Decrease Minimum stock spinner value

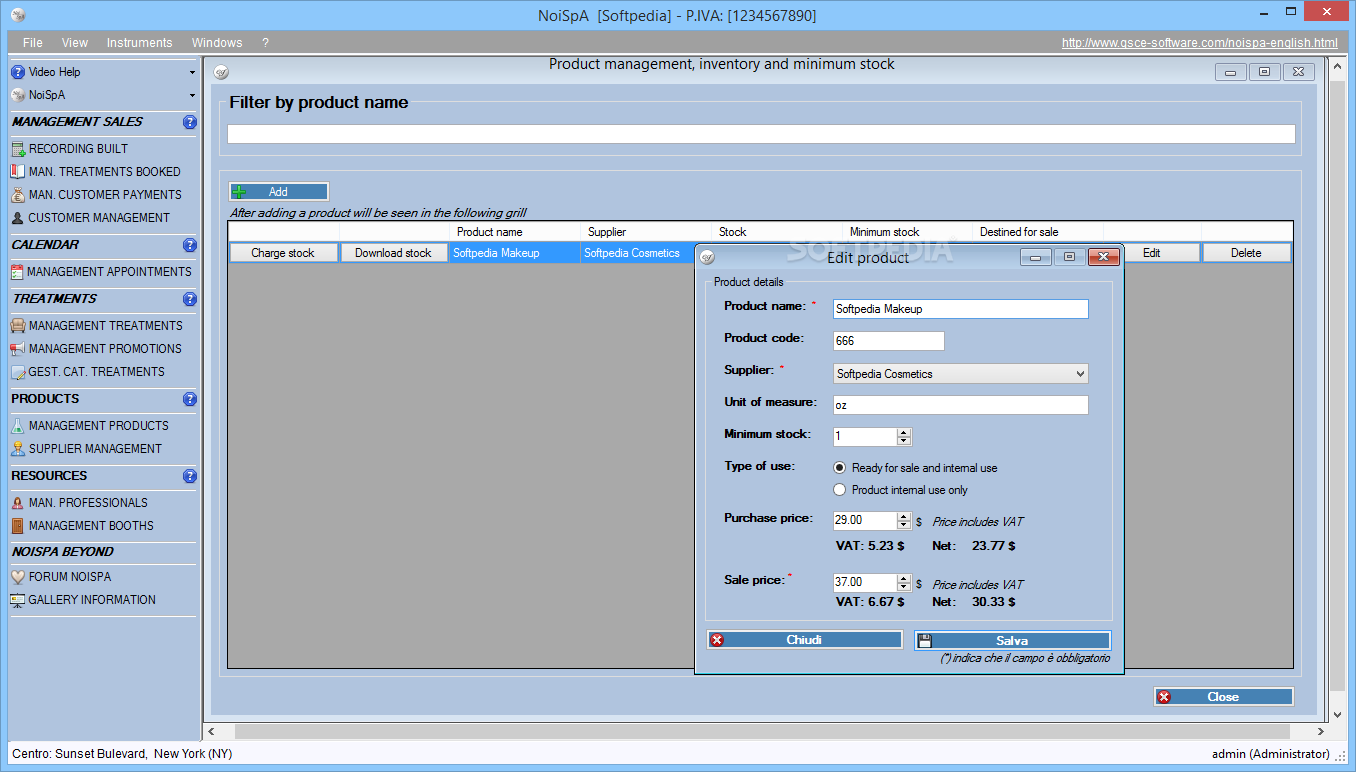click(904, 441)
